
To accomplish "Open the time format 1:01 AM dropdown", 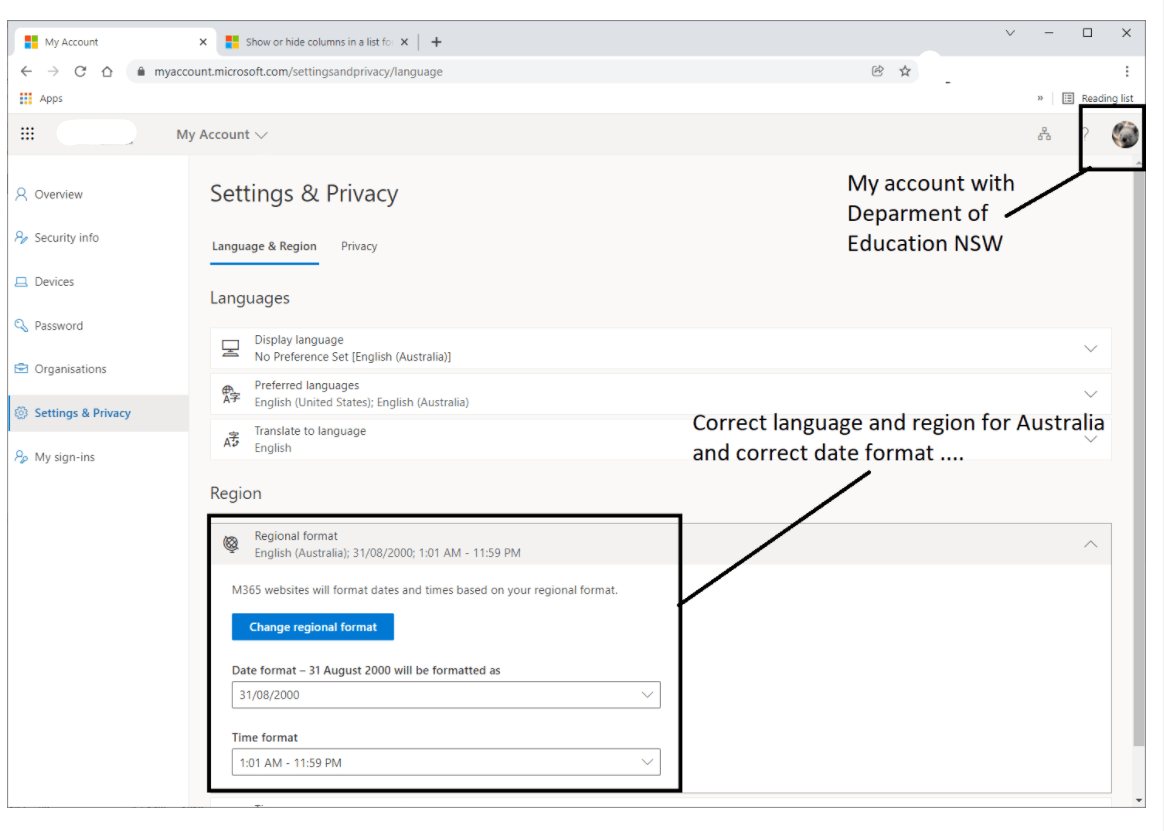I will tap(446, 763).
